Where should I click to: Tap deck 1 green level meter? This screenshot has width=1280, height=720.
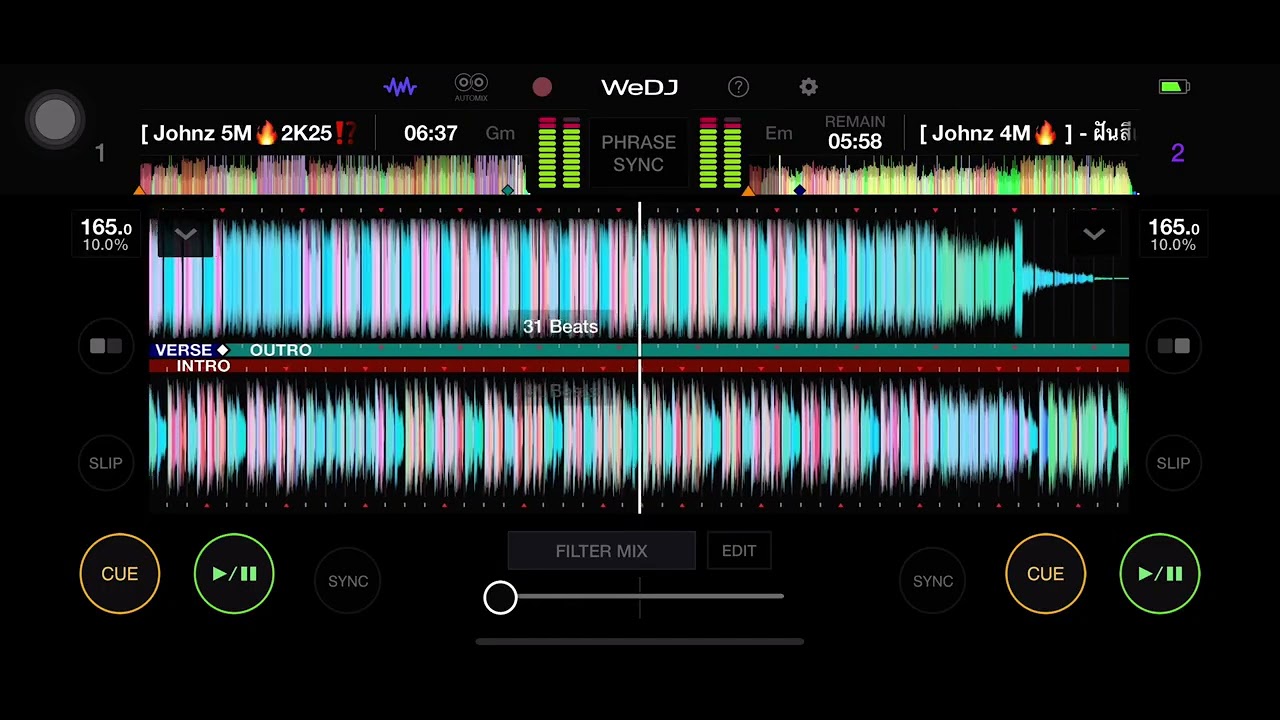(x=559, y=153)
